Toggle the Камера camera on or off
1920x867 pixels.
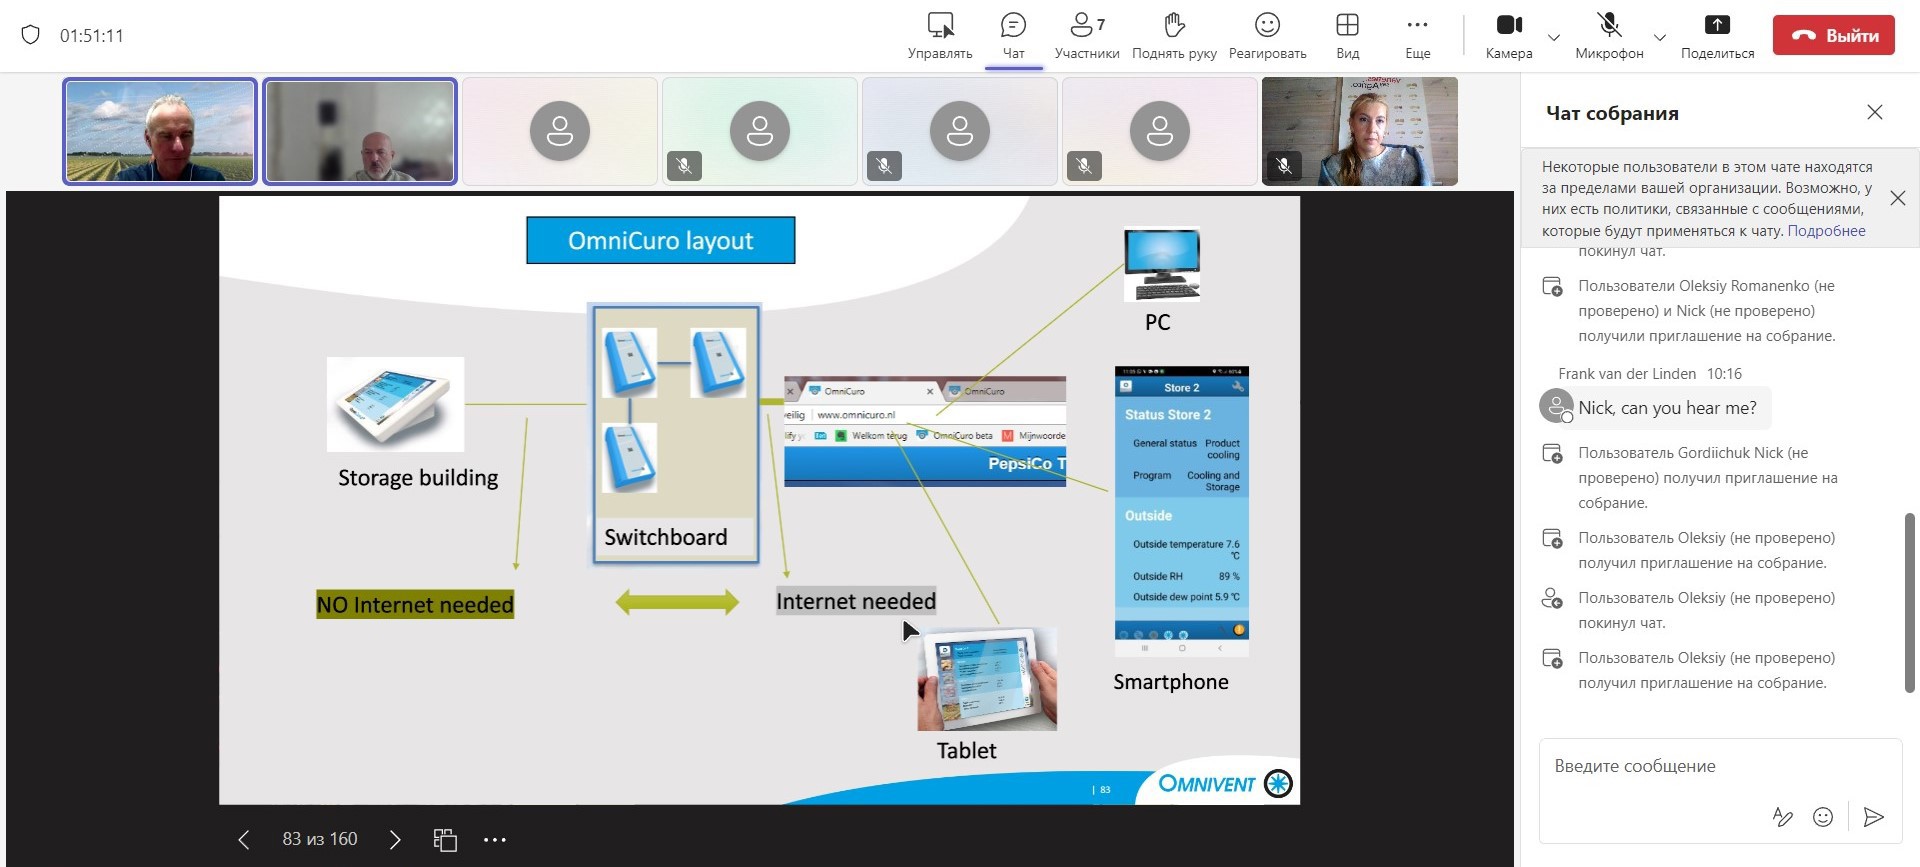click(1509, 35)
